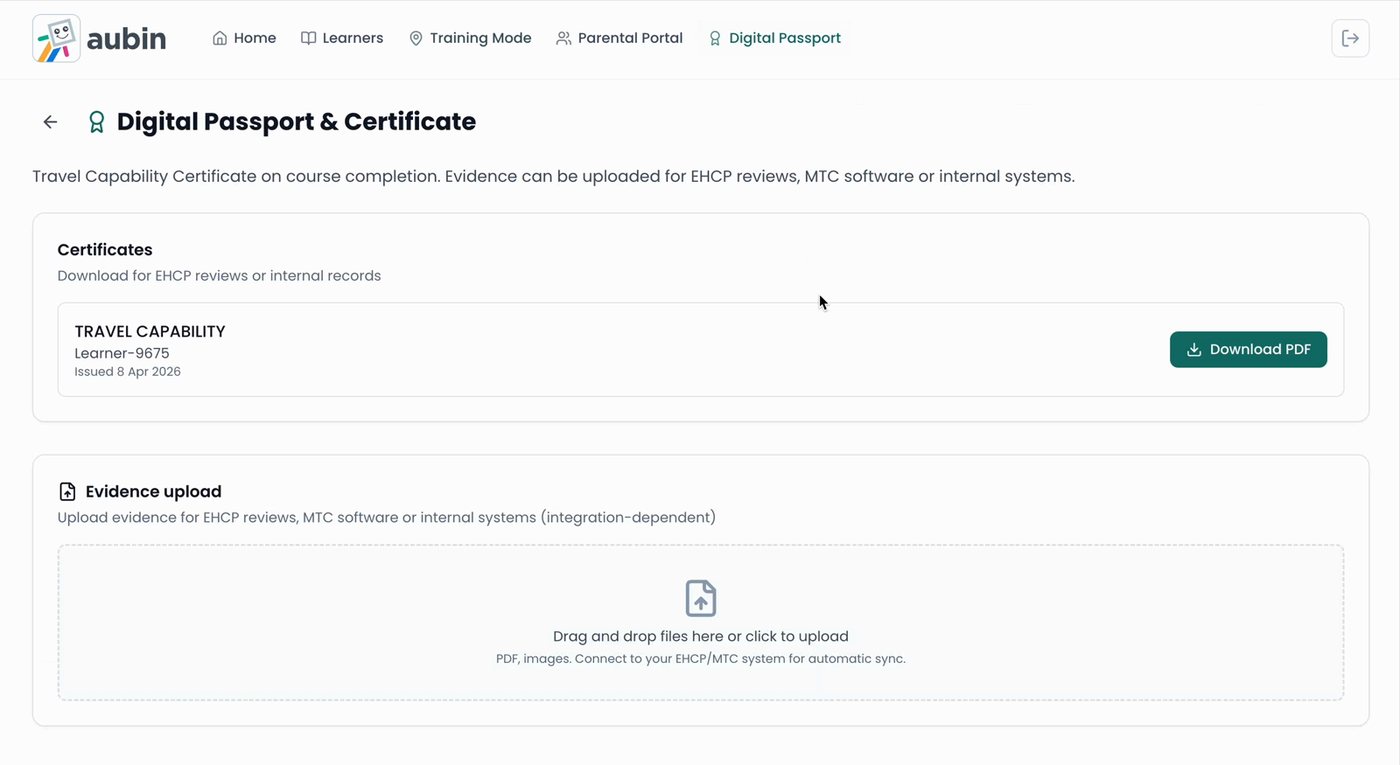This screenshot has width=1400, height=765.
Task: Click the Home house icon
Action: click(220, 38)
